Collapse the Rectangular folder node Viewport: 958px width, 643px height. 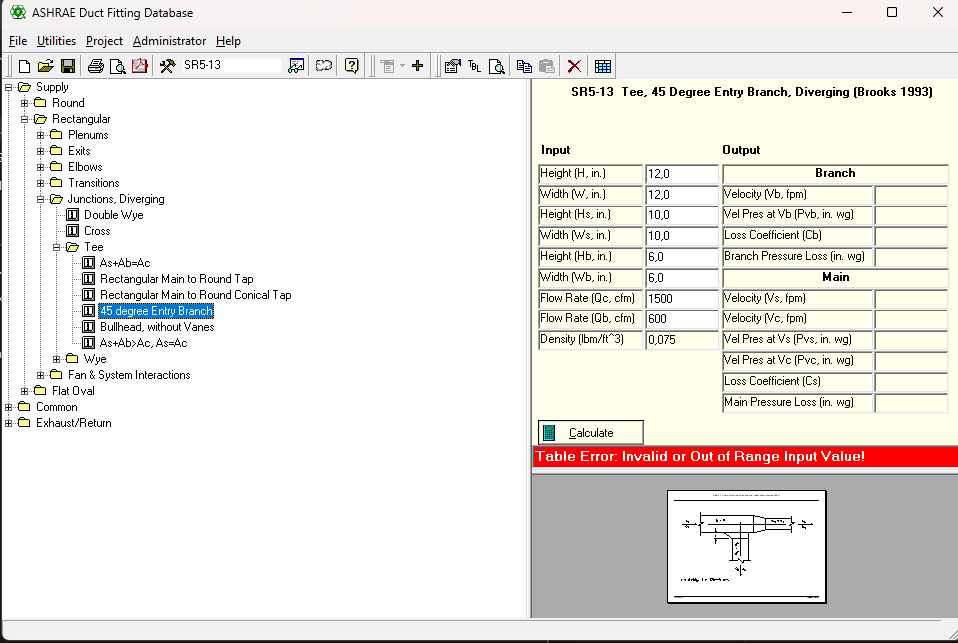click(24, 119)
